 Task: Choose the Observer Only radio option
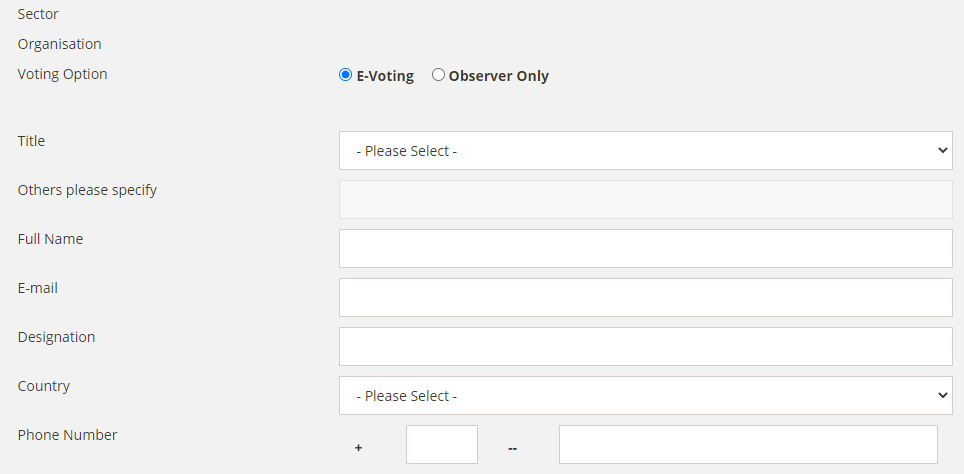pyautogui.click(x=438, y=75)
